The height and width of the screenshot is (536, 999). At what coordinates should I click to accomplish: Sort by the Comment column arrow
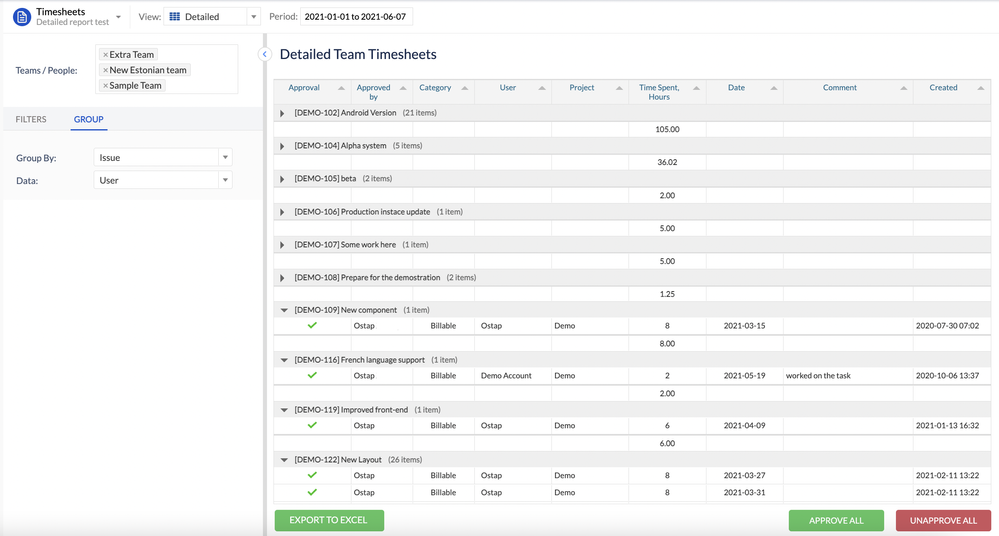click(903, 88)
